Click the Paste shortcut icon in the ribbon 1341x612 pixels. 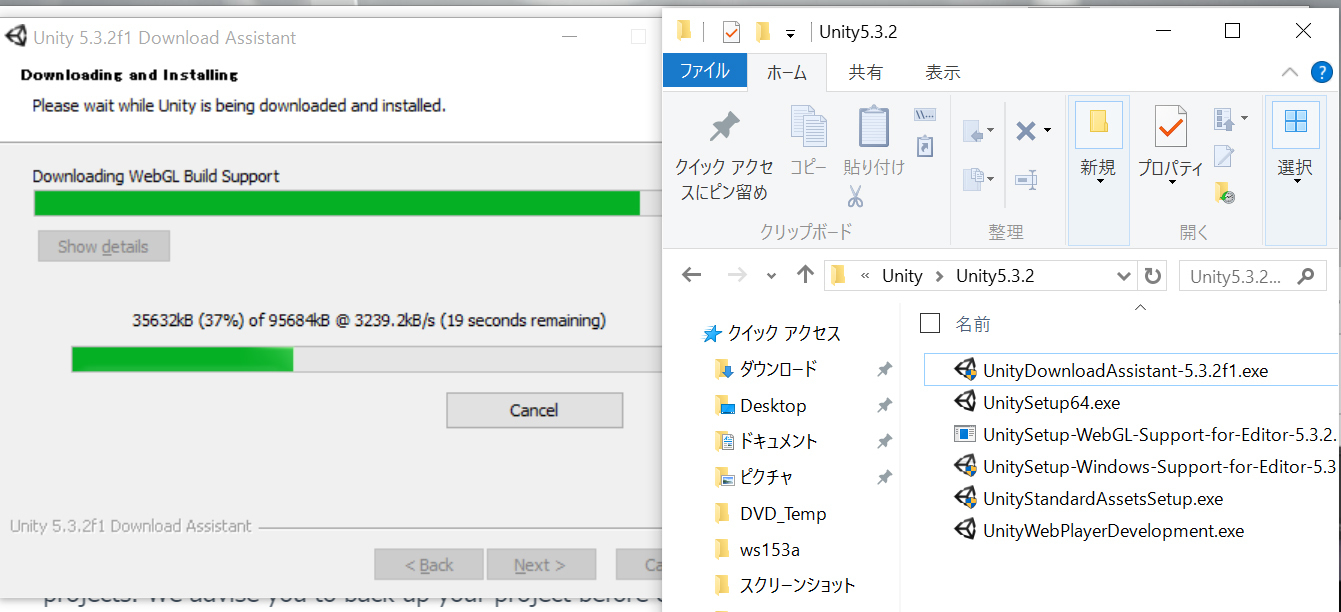pos(924,146)
